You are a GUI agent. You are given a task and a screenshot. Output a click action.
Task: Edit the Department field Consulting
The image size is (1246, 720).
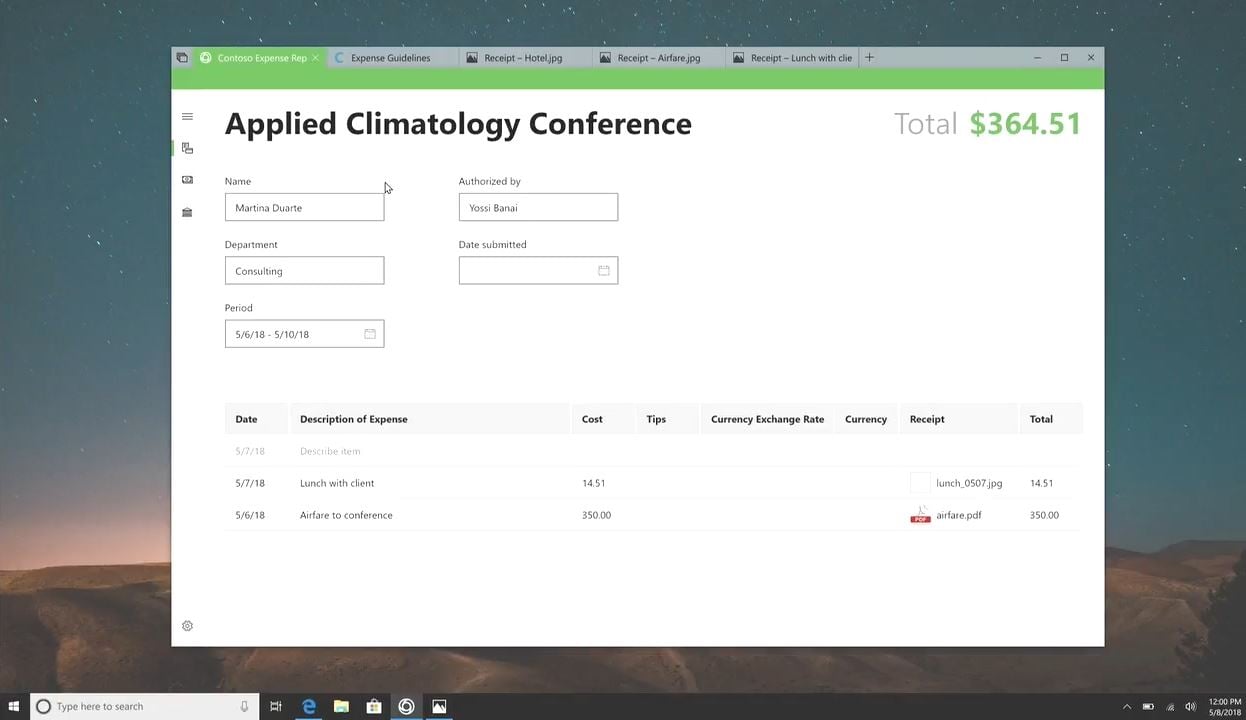[304, 271]
